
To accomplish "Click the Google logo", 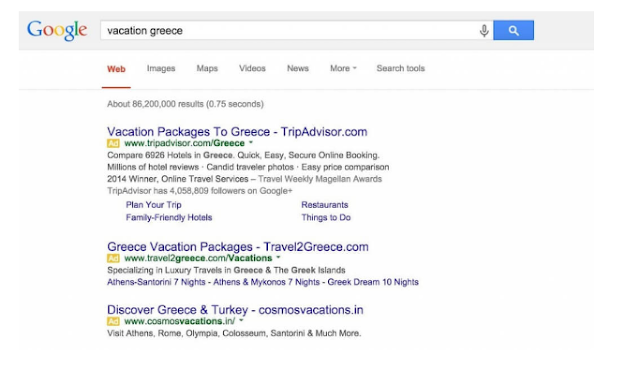I will pyautogui.click(x=57, y=30).
